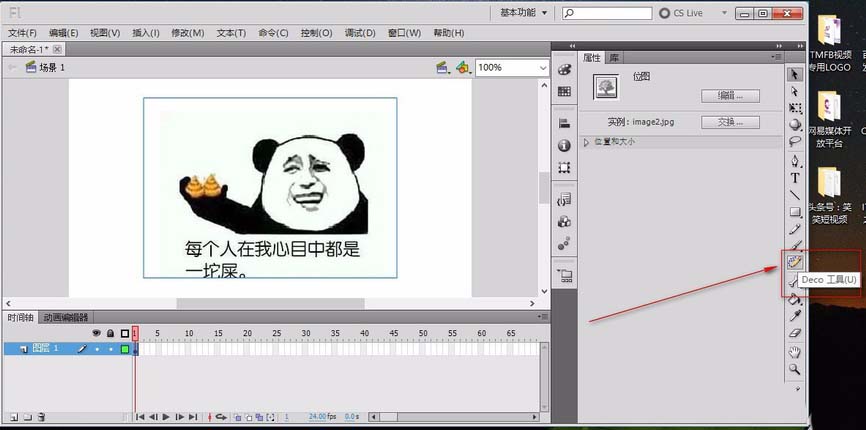Toggle show all layers as outlines
The width and height of the screenshot is (866, 430).
[x=125, y=333]
